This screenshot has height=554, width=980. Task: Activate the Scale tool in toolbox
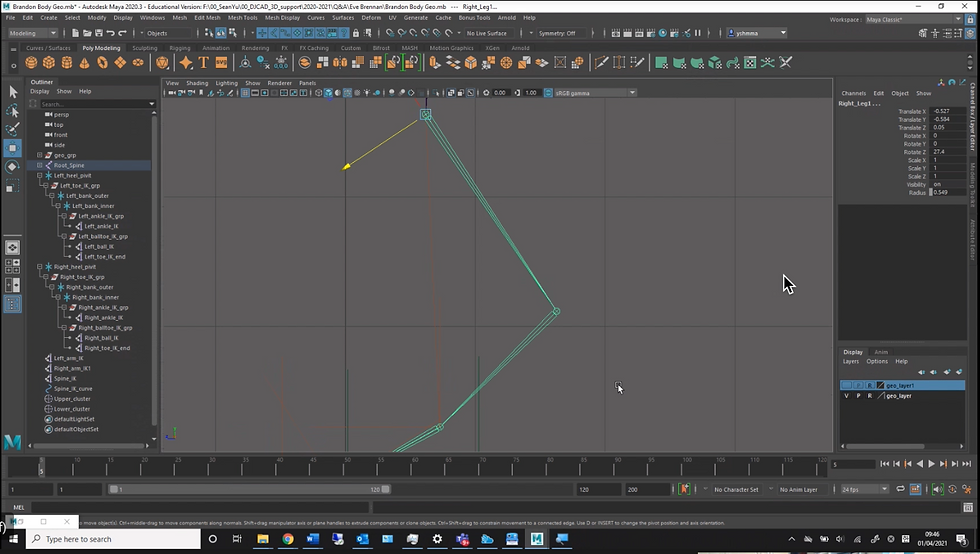[12, 186]
